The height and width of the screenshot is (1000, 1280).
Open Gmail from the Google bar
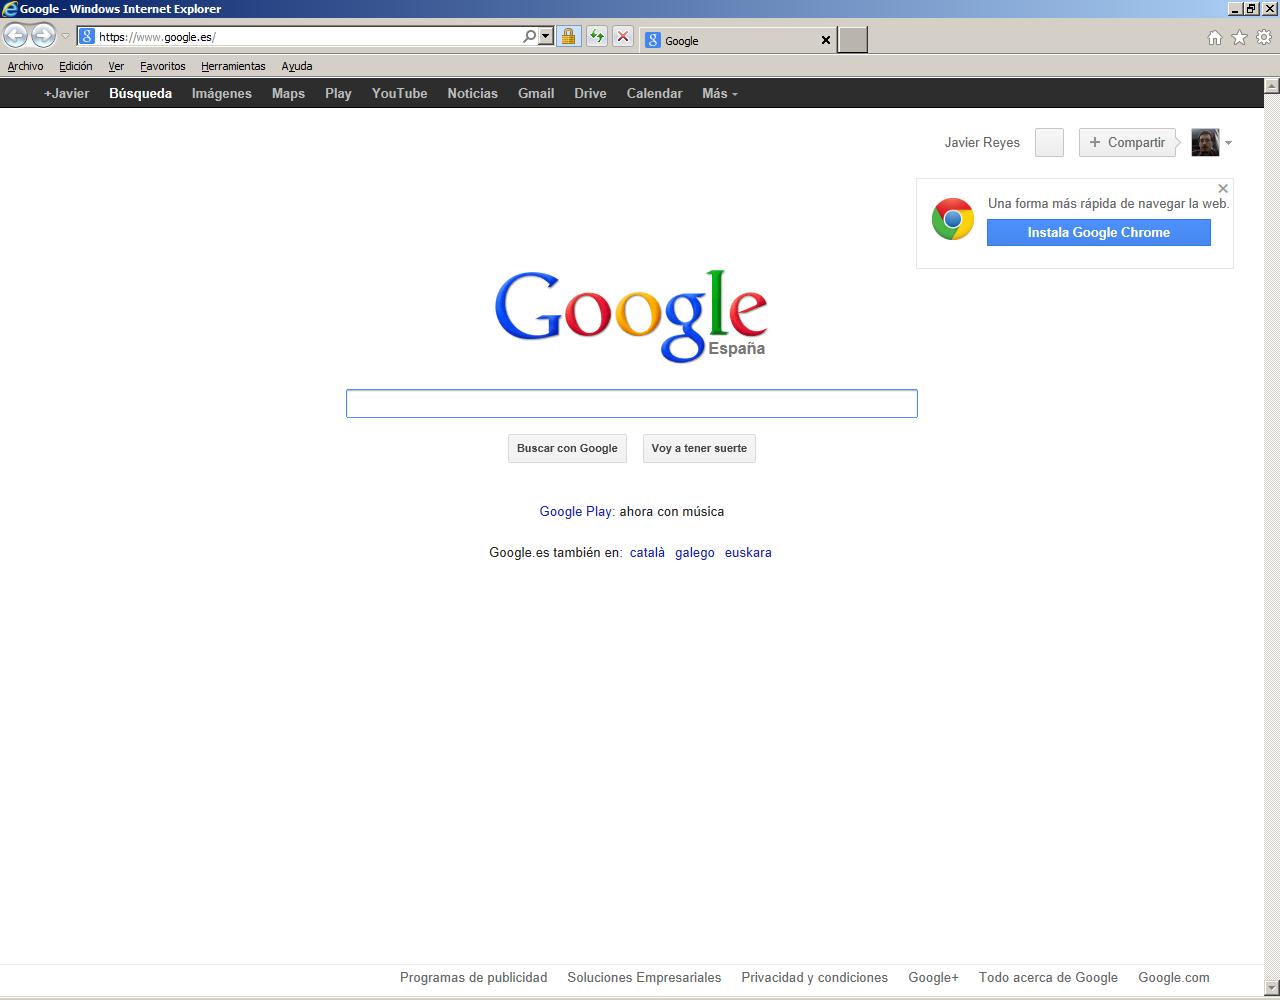(536, 93)
